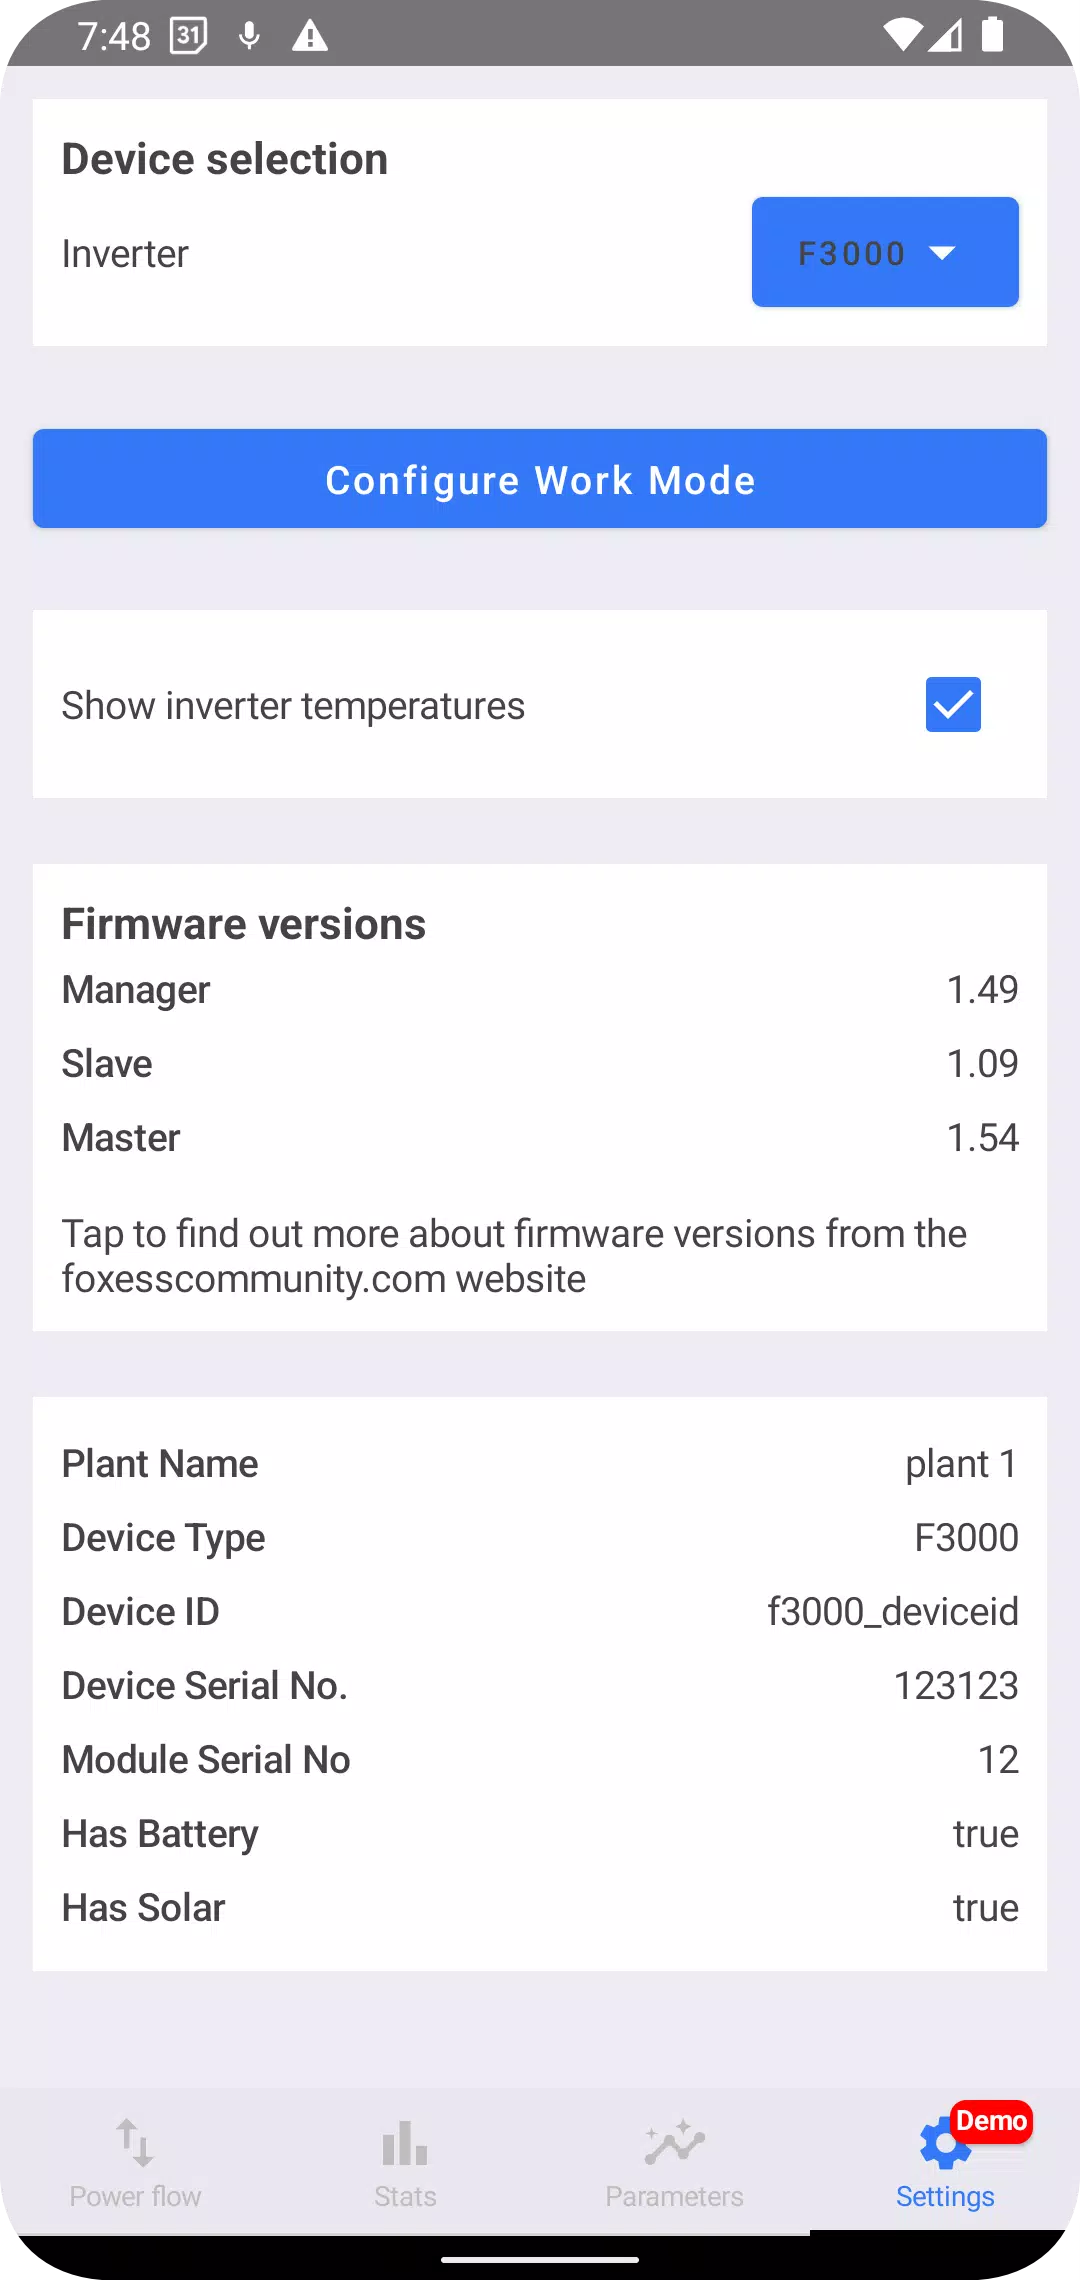The height and width of the screenshot is (2280, 1080).
Task: Uncheck Show inverter temperatures checkbox
Action: click(x=953, y=705)
